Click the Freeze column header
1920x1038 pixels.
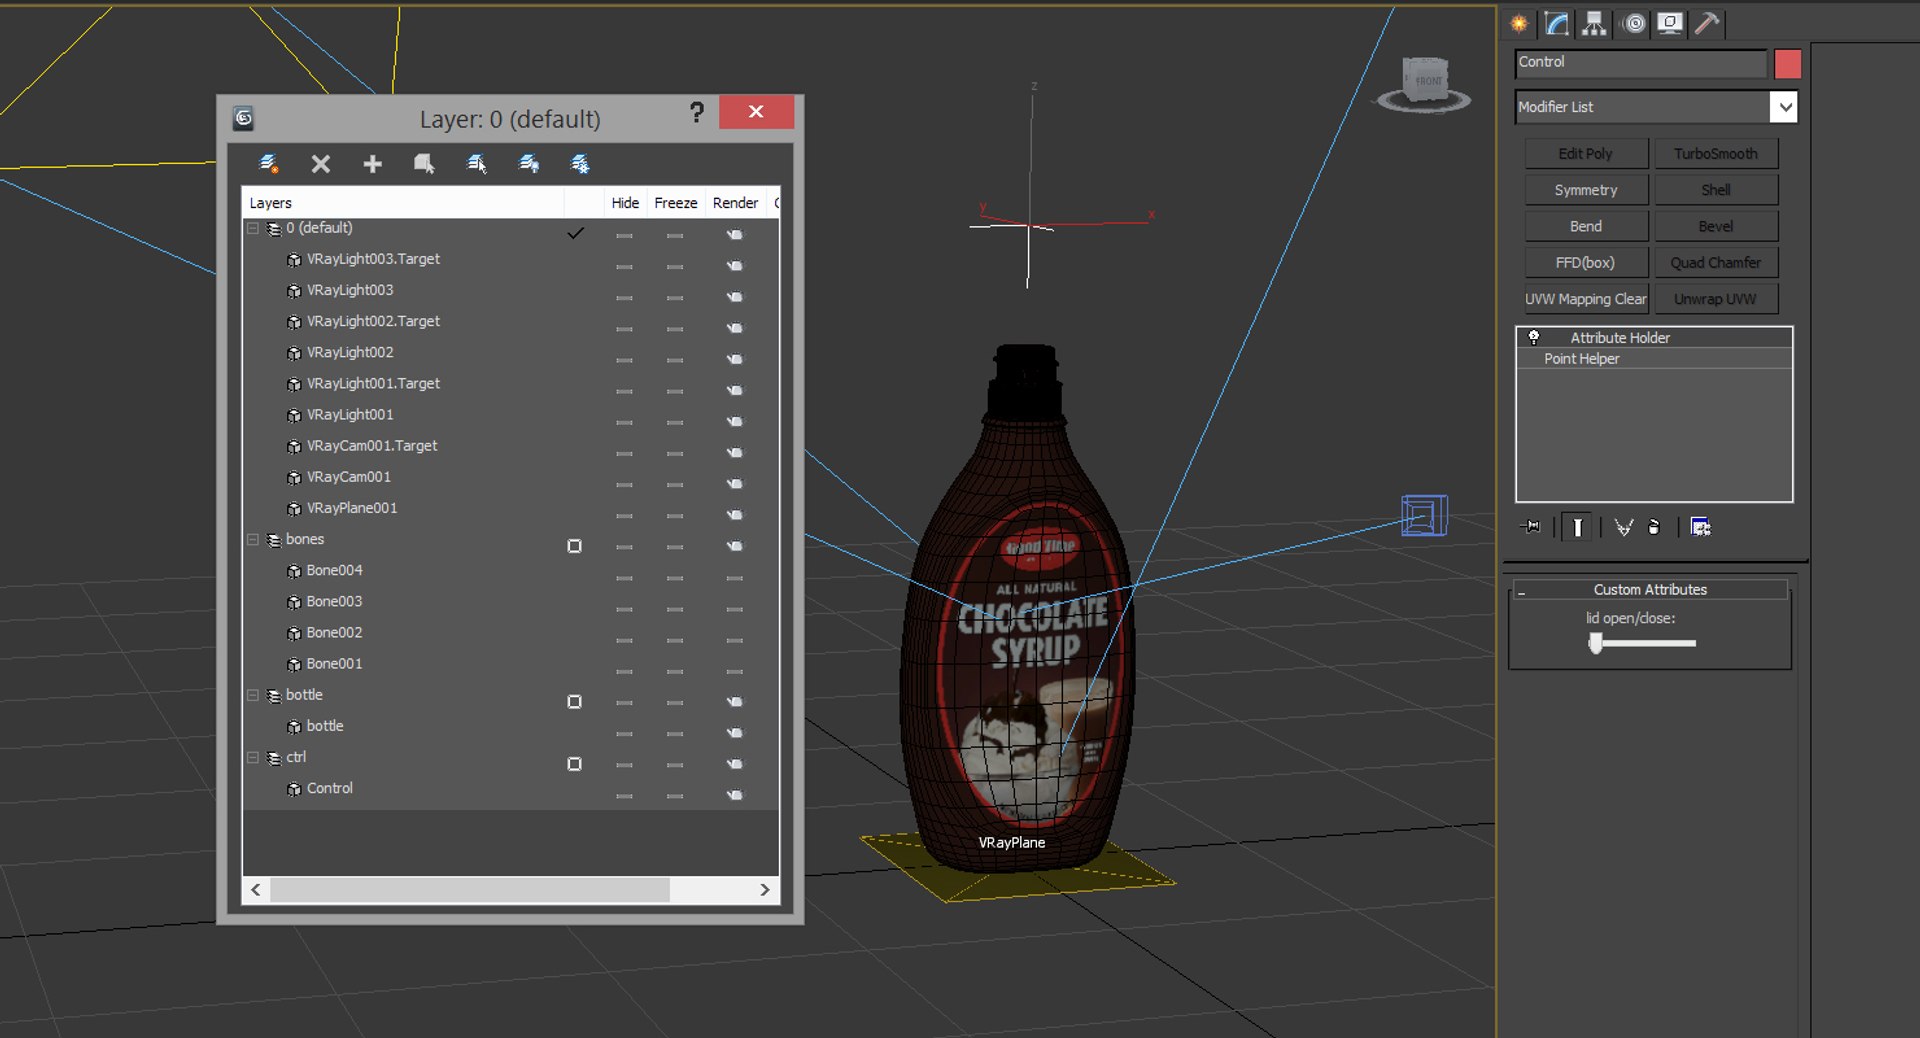tap(676, 203)
